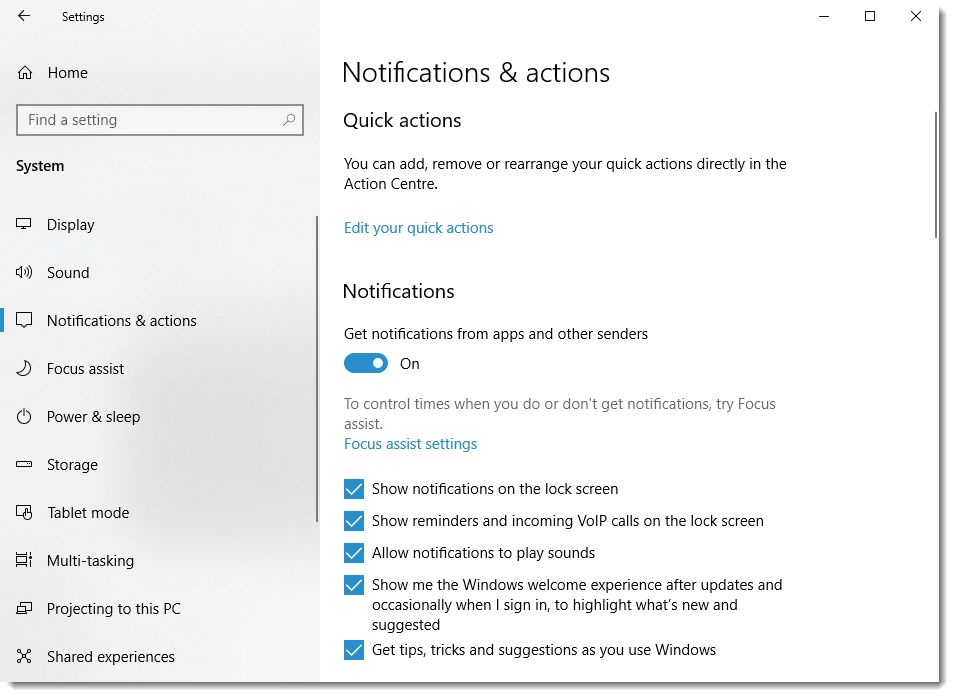Click the Power & sleep icon
The height and width of the screenshot is (697, 954).
tap(23, 416)
